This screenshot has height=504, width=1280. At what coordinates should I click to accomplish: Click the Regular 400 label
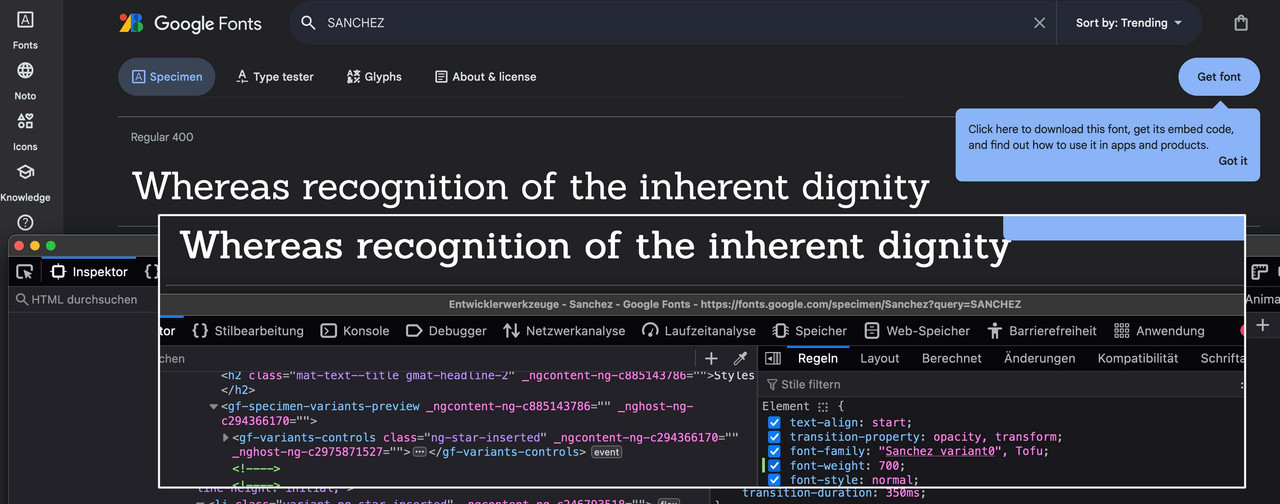coord(162,137)
